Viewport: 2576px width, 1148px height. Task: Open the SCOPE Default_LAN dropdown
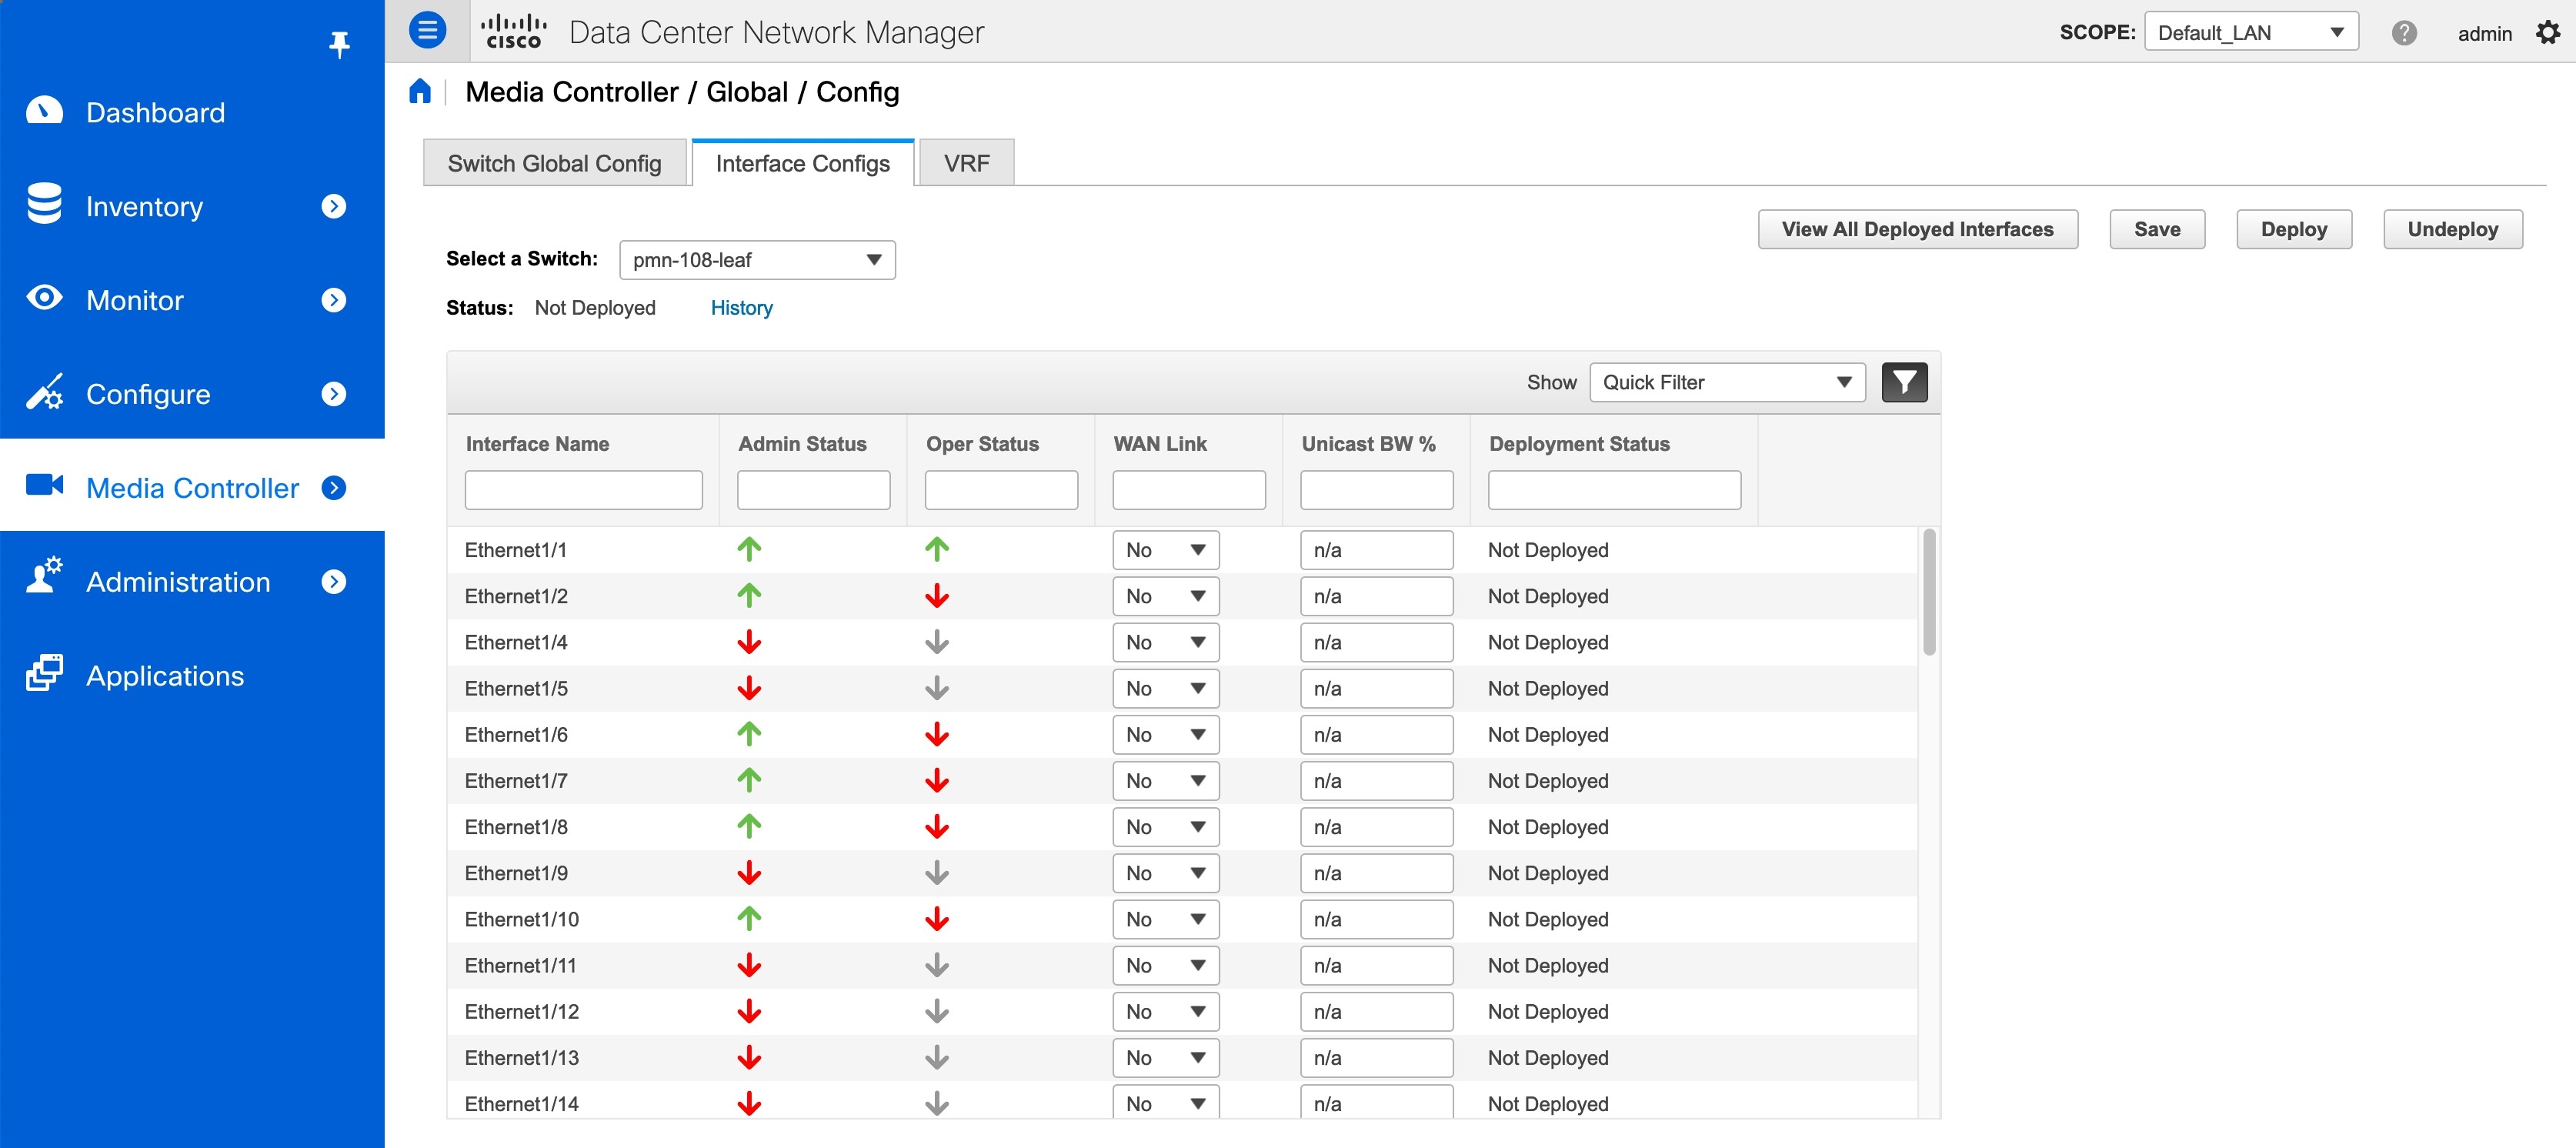pyautogui.click(x=2251, y=32)
